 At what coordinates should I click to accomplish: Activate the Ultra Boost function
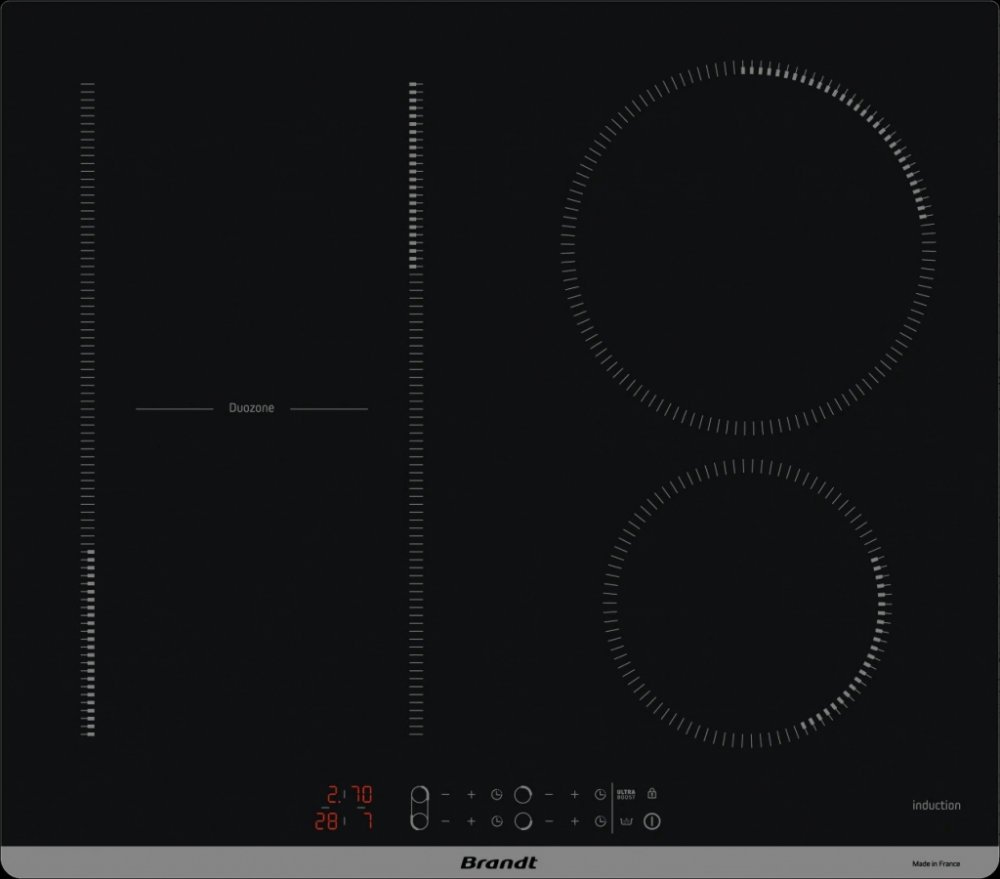tap(626, 794)
